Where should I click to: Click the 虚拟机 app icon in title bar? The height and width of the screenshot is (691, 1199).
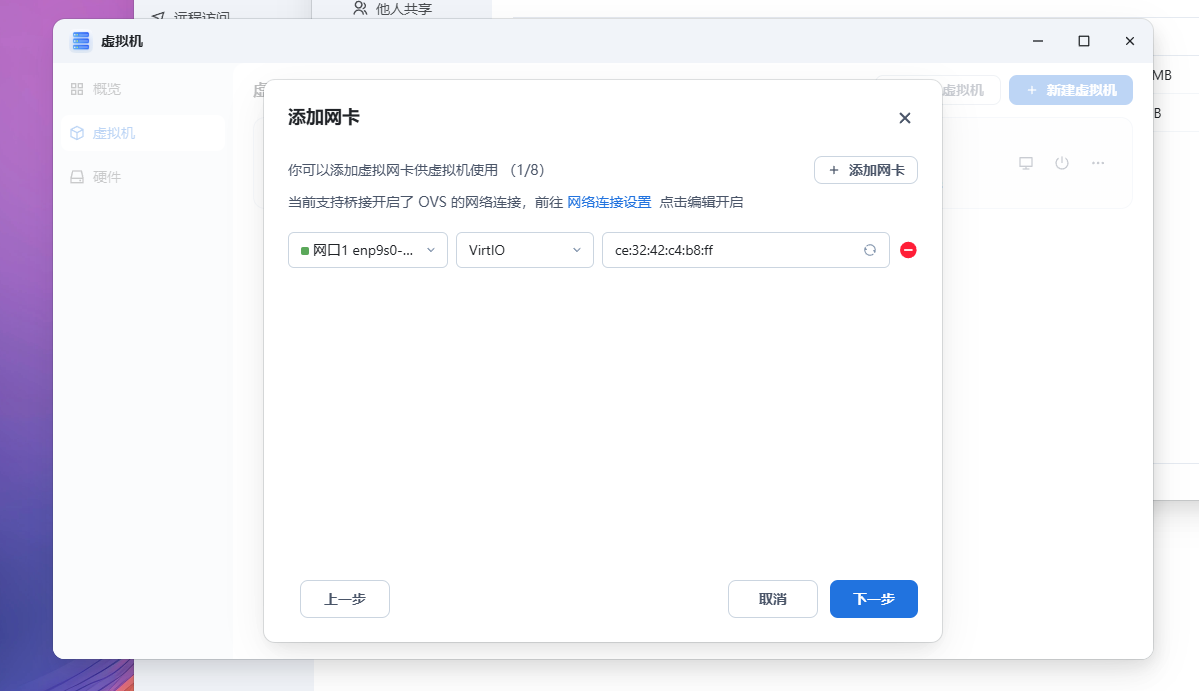(x=81, y=41)
